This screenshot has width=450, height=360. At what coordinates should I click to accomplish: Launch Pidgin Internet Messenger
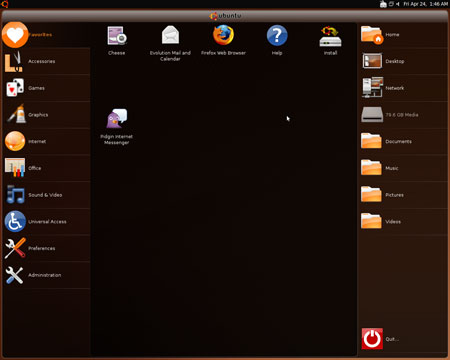[x=117, y=127]
